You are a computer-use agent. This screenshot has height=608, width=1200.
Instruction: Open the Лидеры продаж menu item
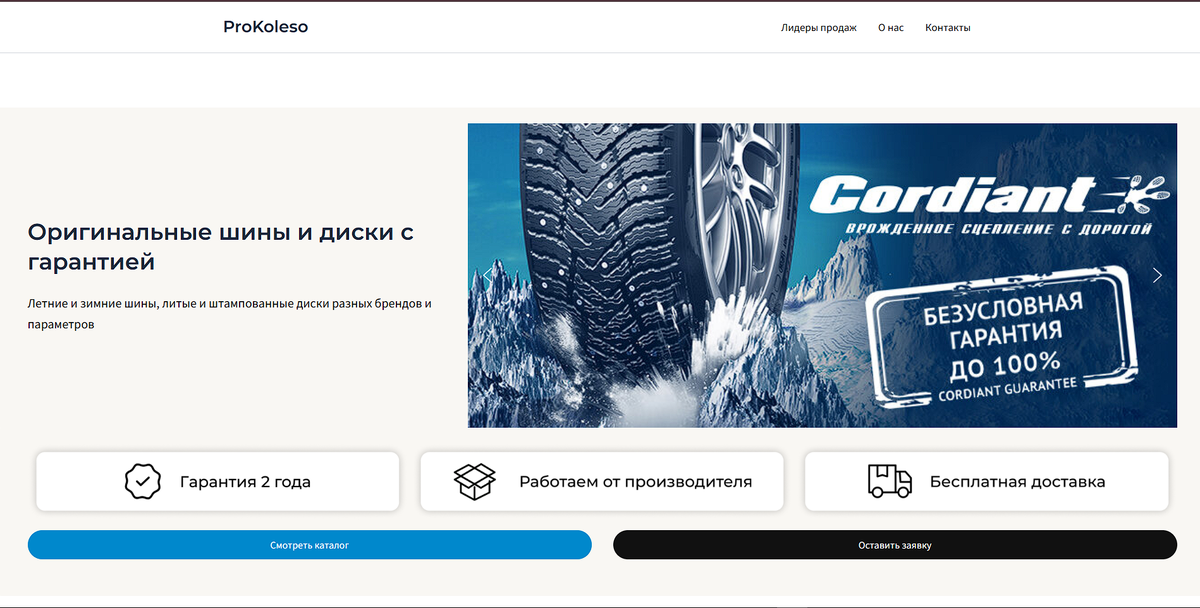pyautogui.click(x=819, y=28)
